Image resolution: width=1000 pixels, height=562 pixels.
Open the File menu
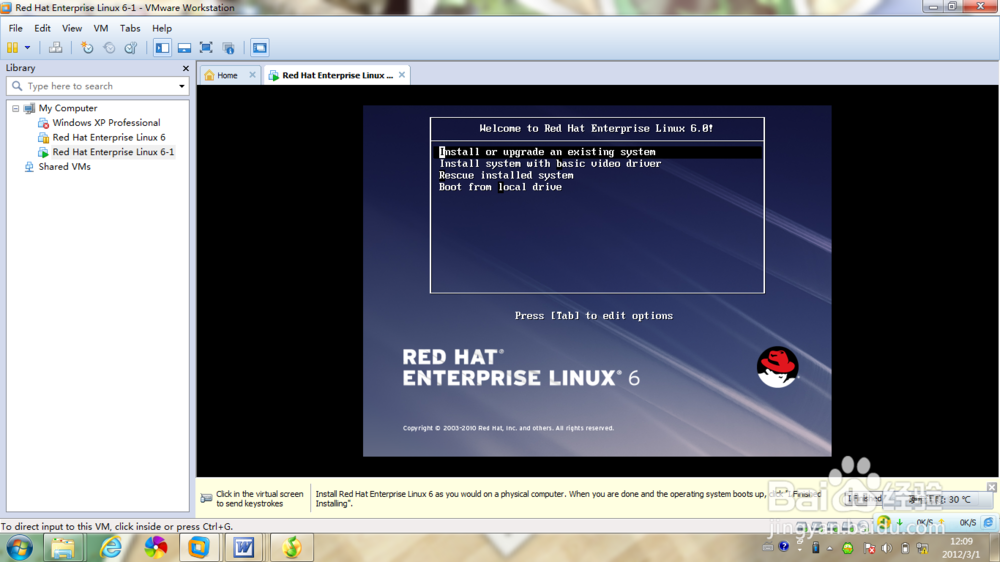[x=15, y=28]
